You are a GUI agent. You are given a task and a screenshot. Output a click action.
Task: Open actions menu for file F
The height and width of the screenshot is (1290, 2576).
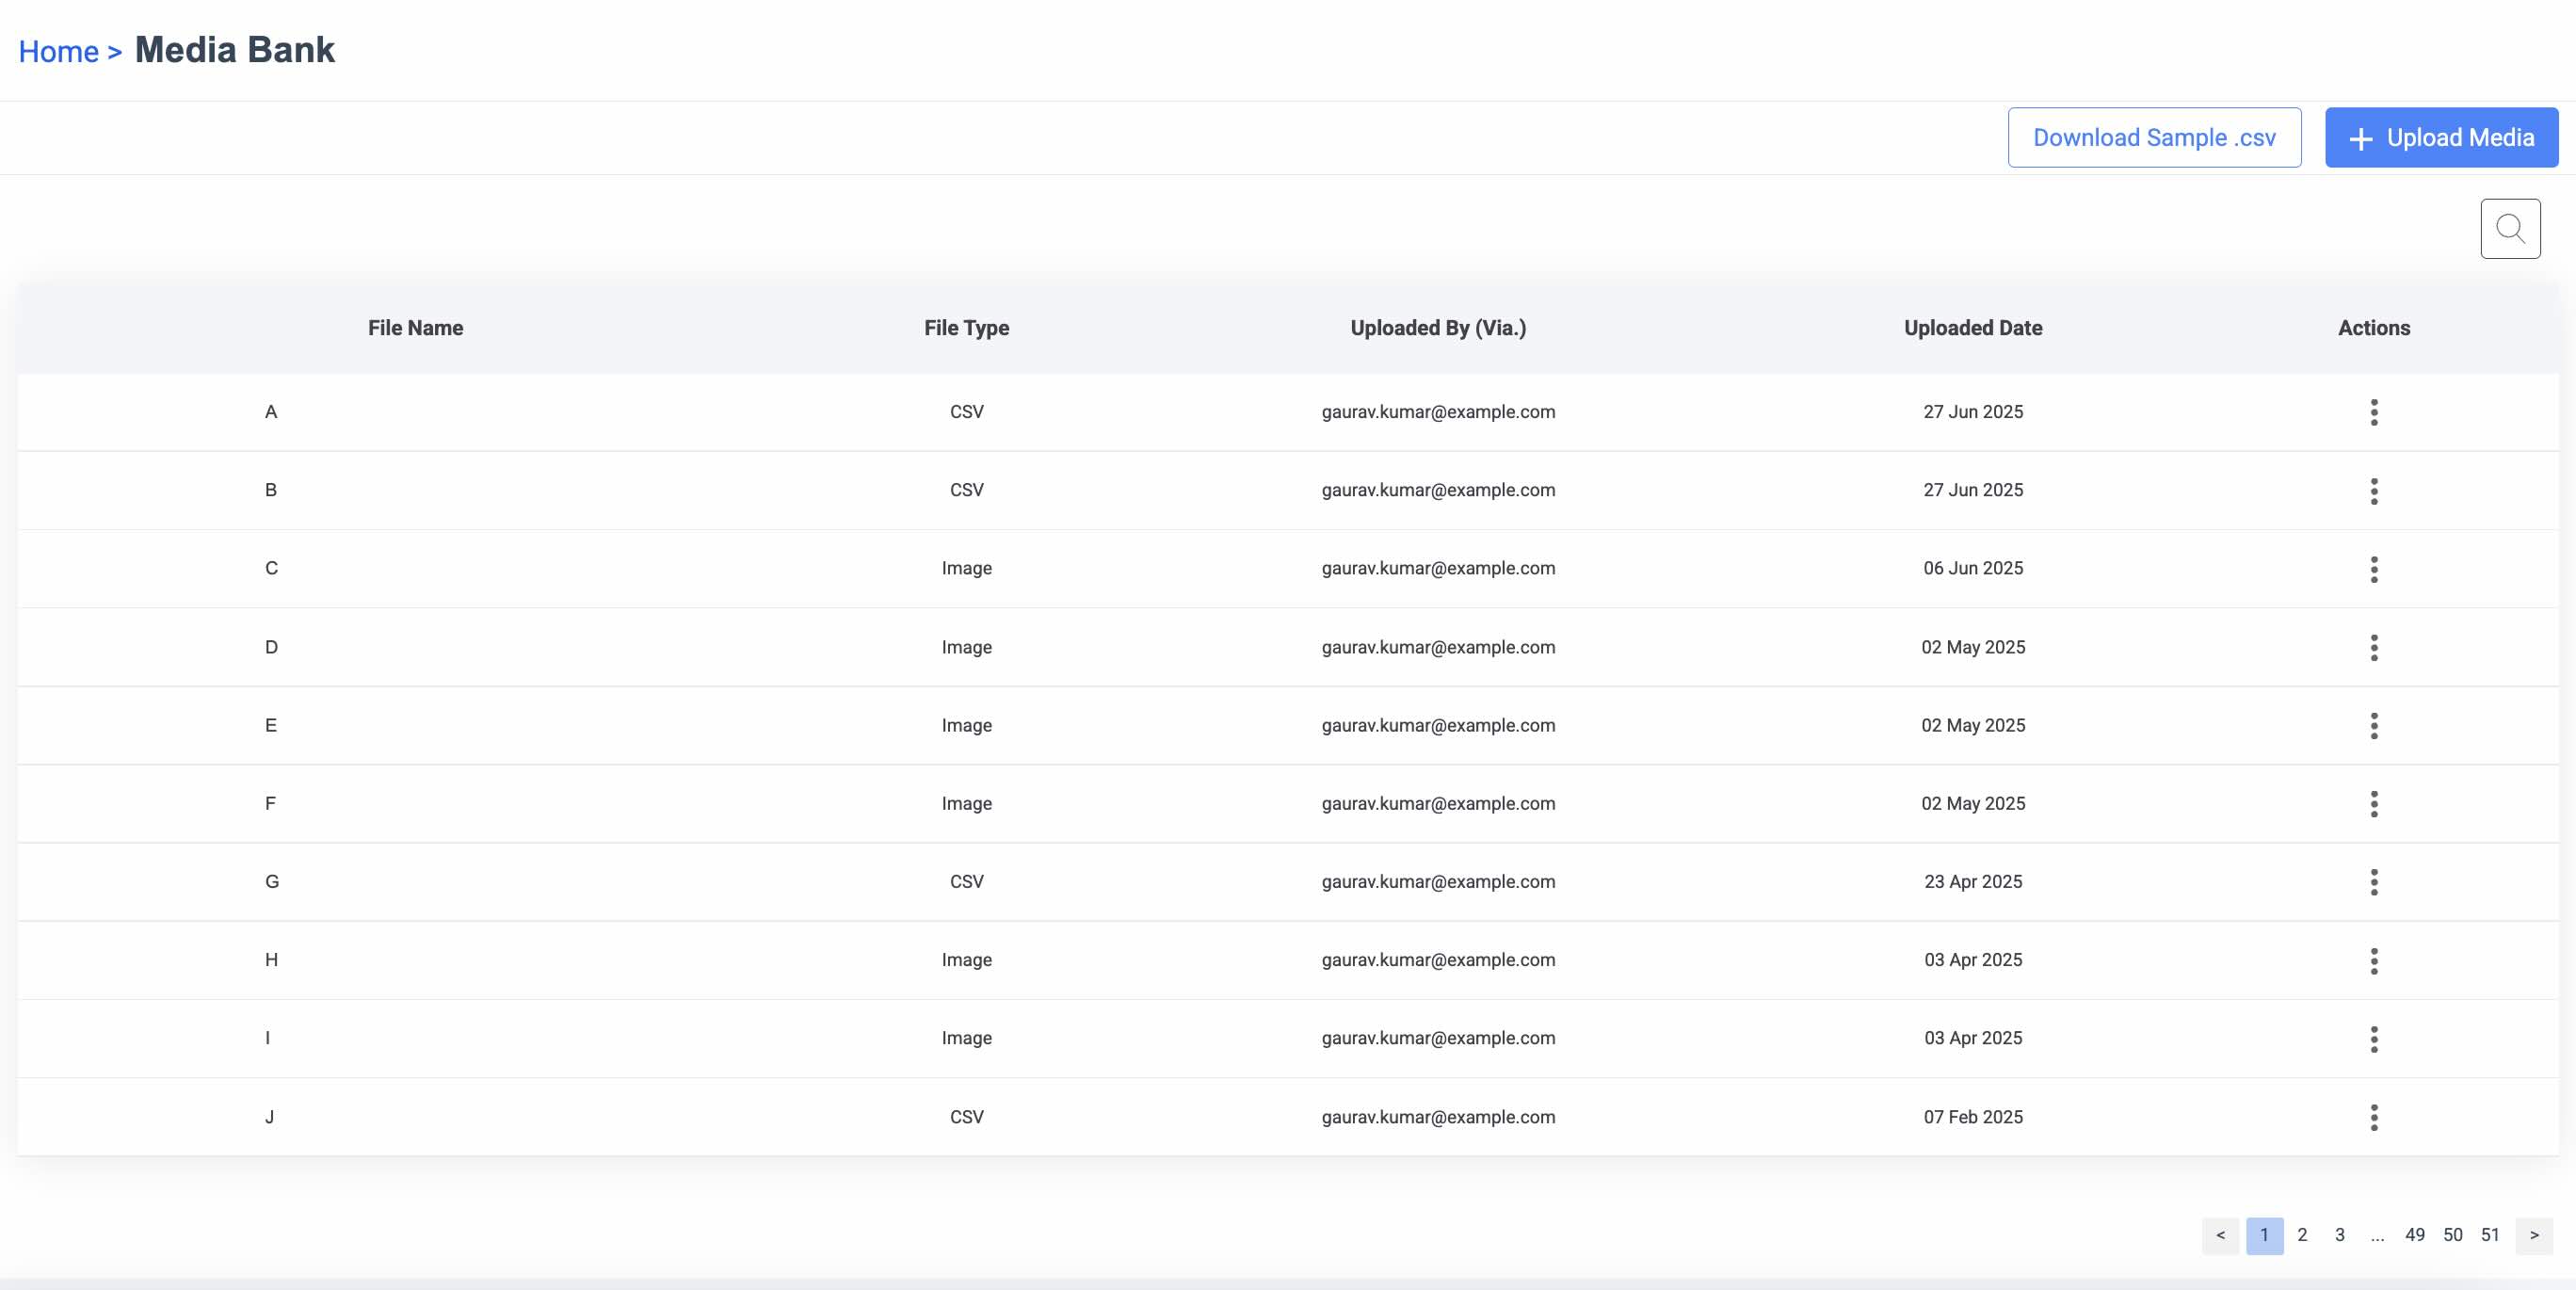coord(2373,803)
